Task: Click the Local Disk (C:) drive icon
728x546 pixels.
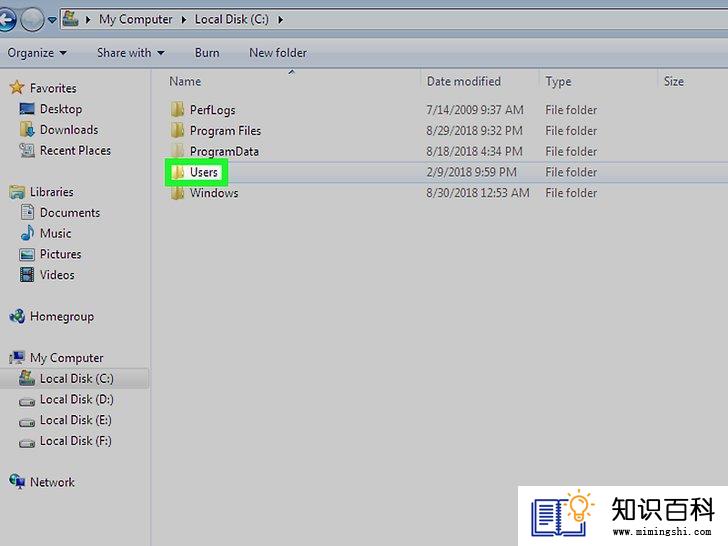Action: (x=27, y=378)
